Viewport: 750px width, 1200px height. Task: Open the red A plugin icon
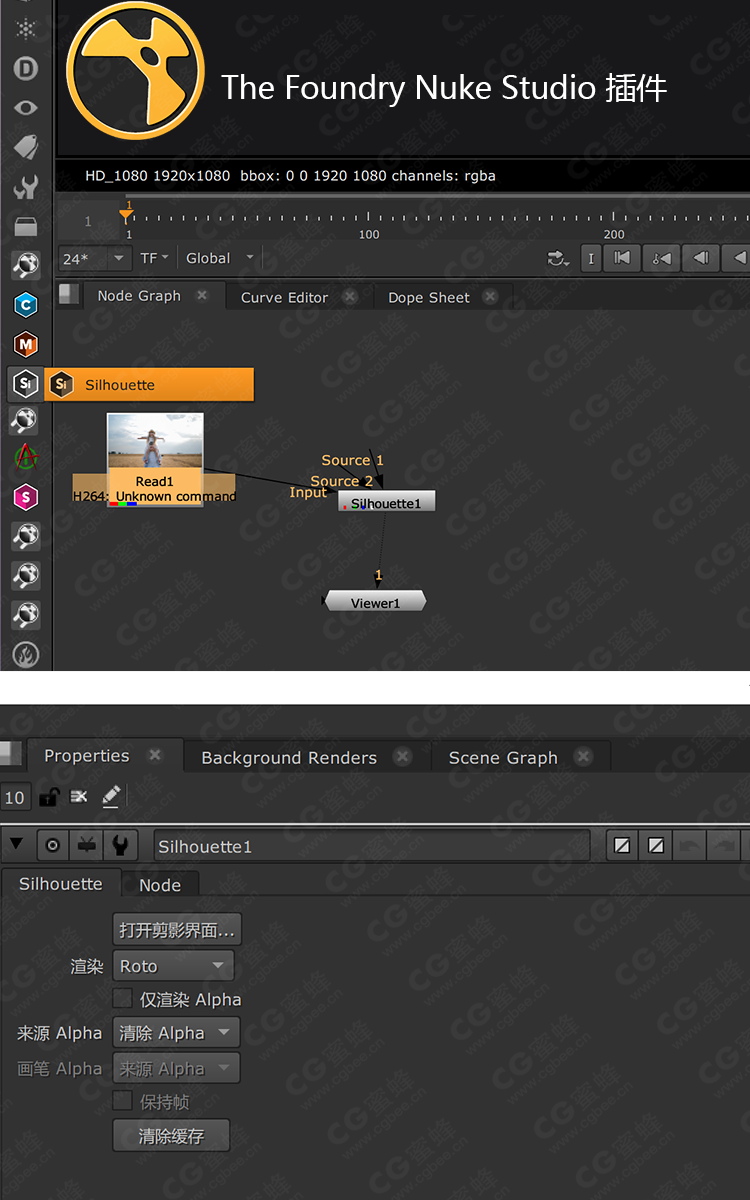coord(26,458)
